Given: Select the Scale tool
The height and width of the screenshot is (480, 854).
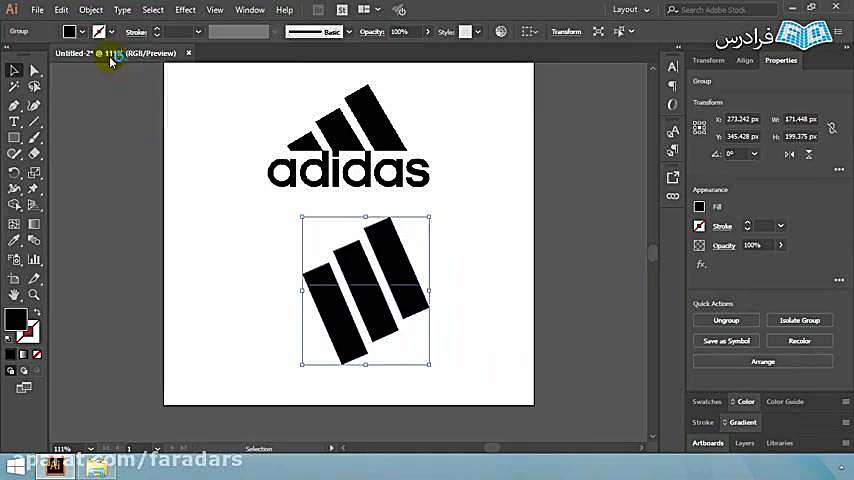Looking at the screenshot, I should [34, 173].
